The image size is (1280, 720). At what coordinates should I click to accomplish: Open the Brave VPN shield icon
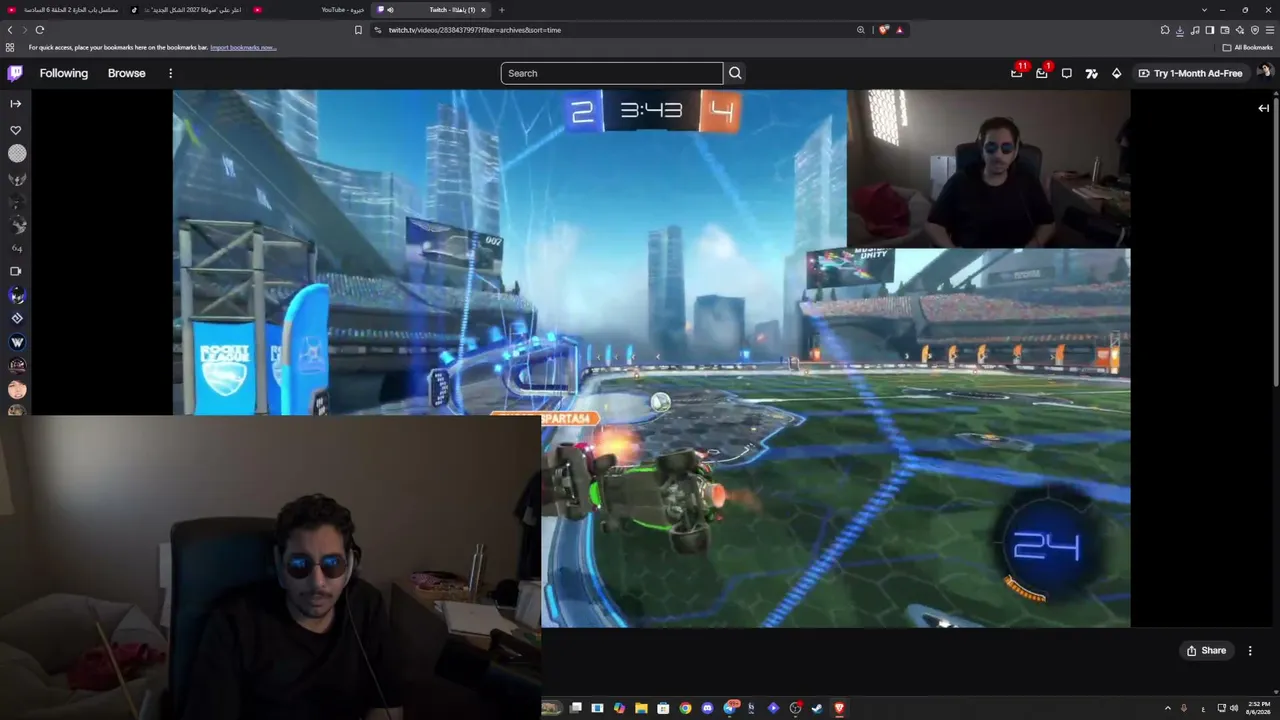(x=1255, y=30)
